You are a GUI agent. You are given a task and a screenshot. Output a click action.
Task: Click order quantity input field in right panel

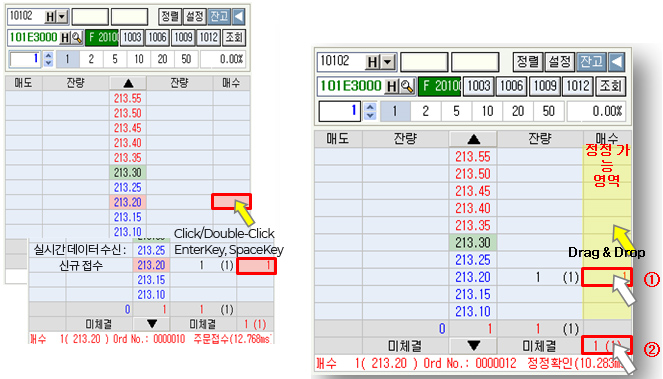[340, 111]
